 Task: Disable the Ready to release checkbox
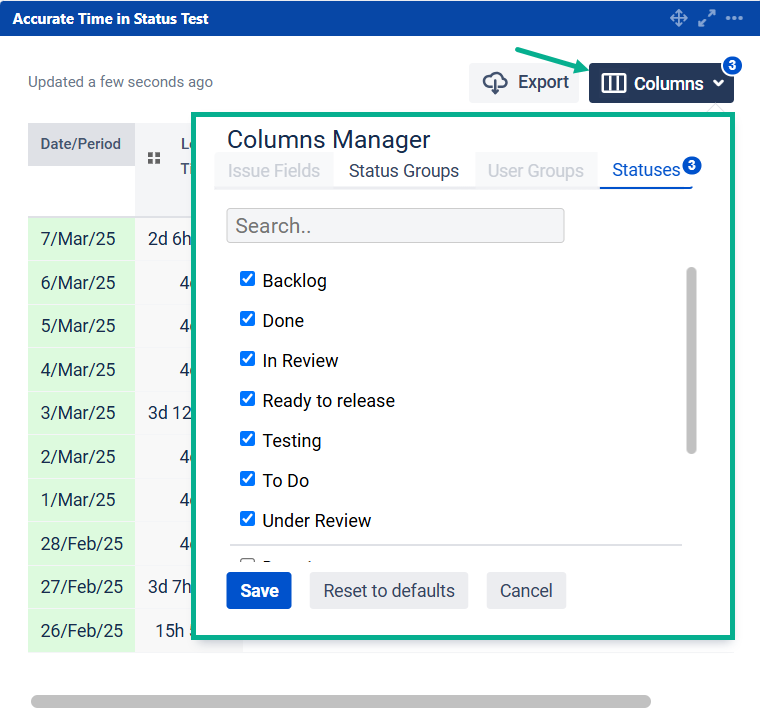[x=248, y=400]
